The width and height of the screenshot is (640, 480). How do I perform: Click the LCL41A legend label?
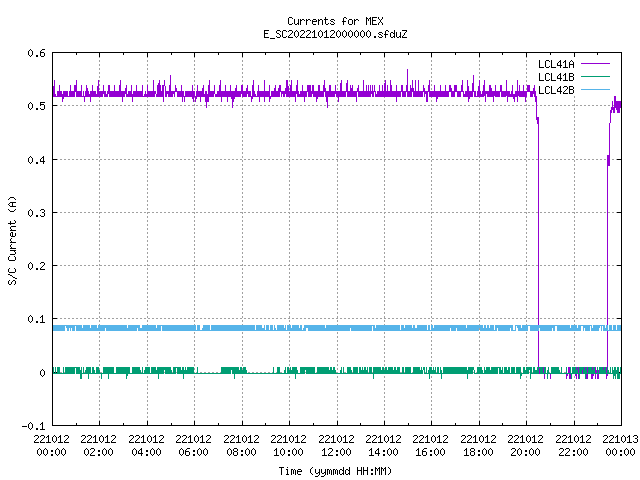click(556, 64)
